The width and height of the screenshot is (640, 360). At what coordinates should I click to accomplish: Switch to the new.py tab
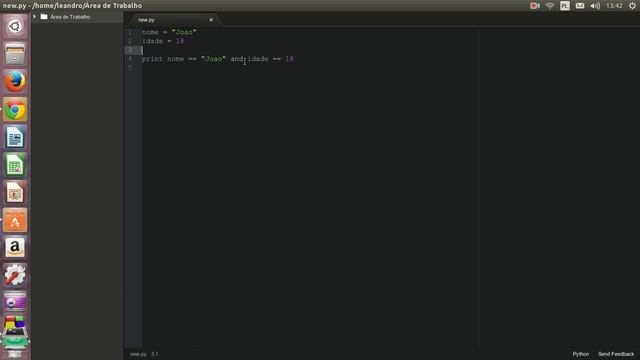146,20
